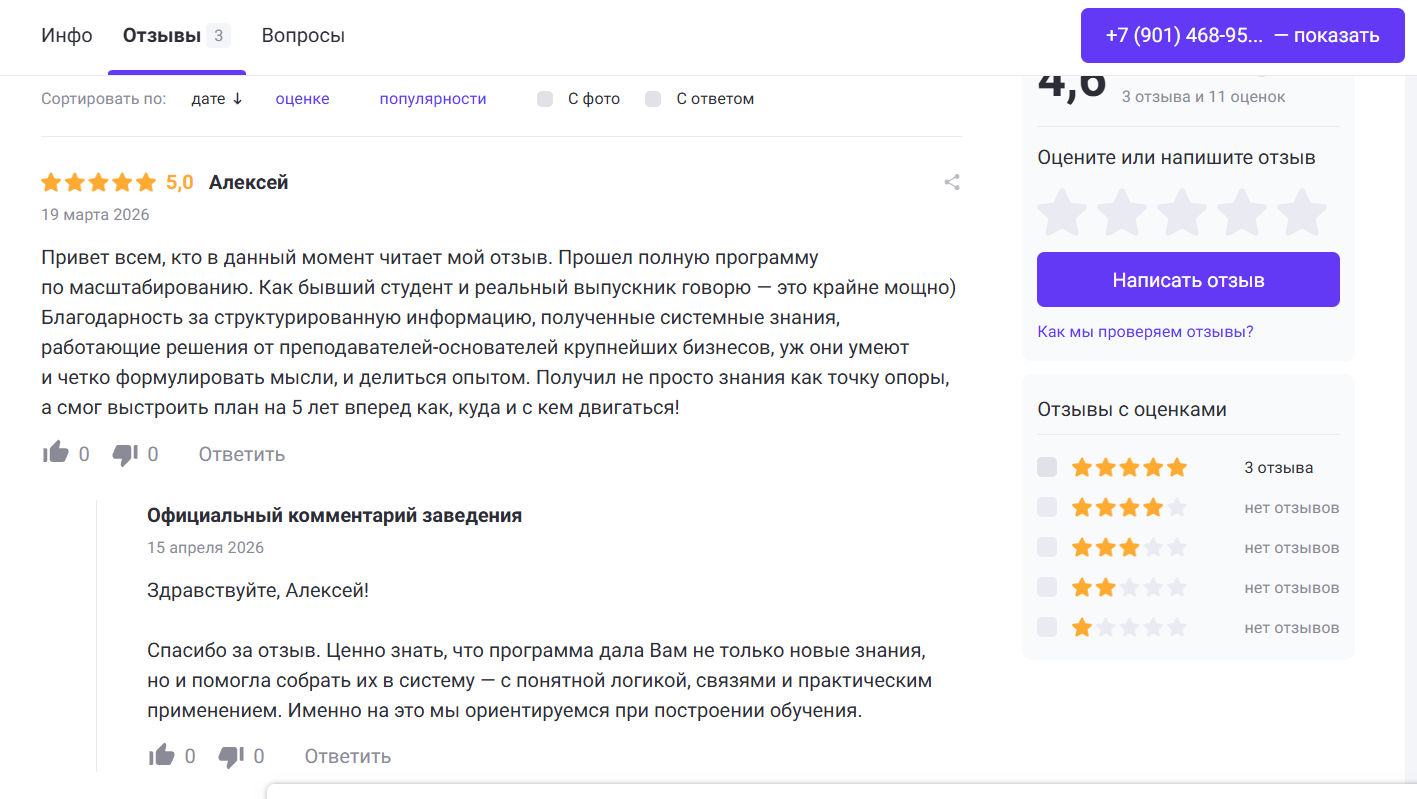Dislike Алексей's review with thumbs-down
This screenshot has width=1417, height=799.
[x=125, y=454]
